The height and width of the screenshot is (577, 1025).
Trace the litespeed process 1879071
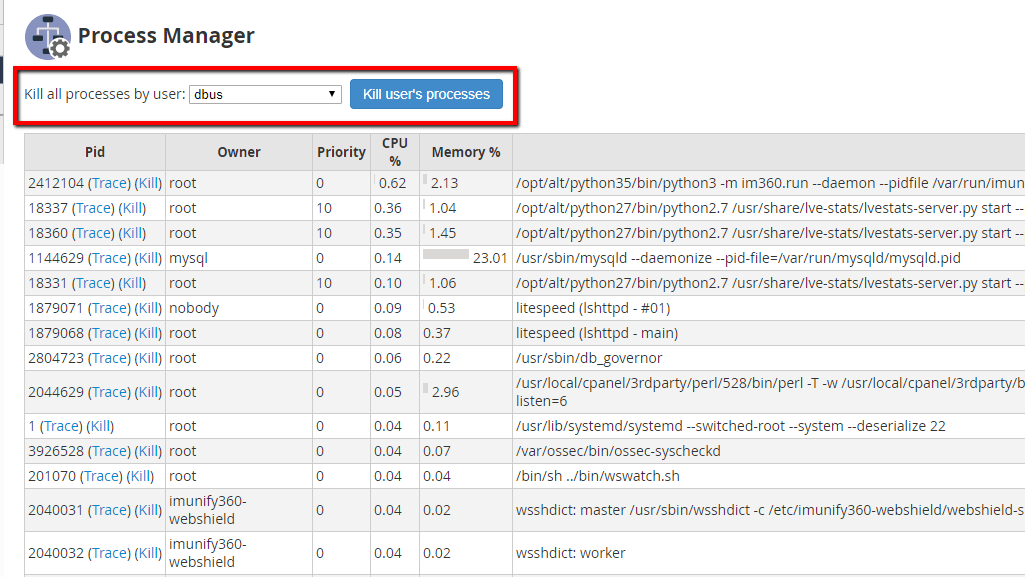tap(108, 308)
